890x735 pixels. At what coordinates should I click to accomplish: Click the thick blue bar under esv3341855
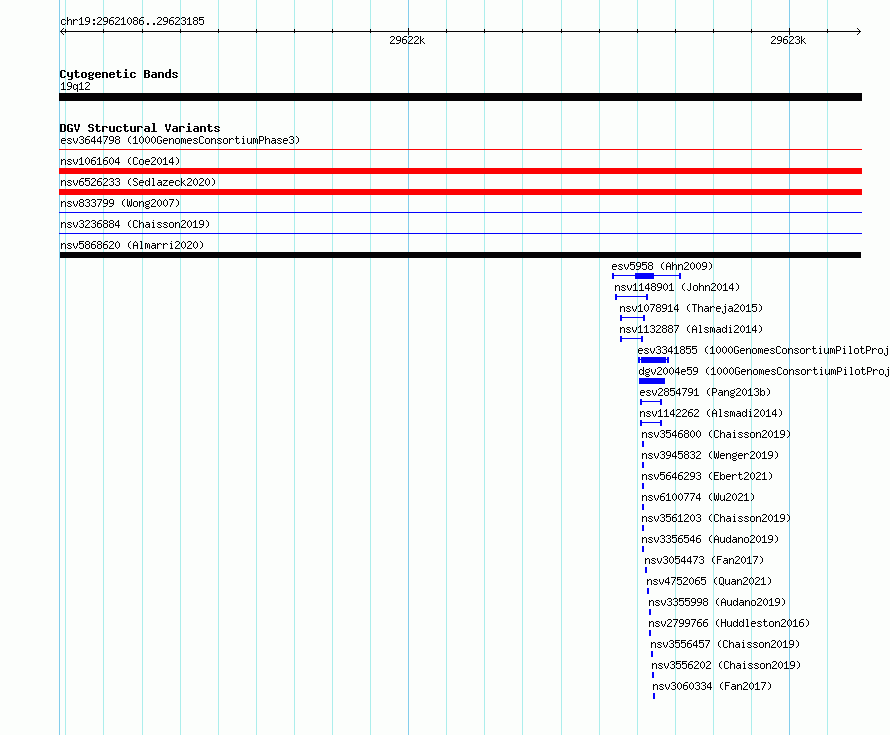point(653,360)
